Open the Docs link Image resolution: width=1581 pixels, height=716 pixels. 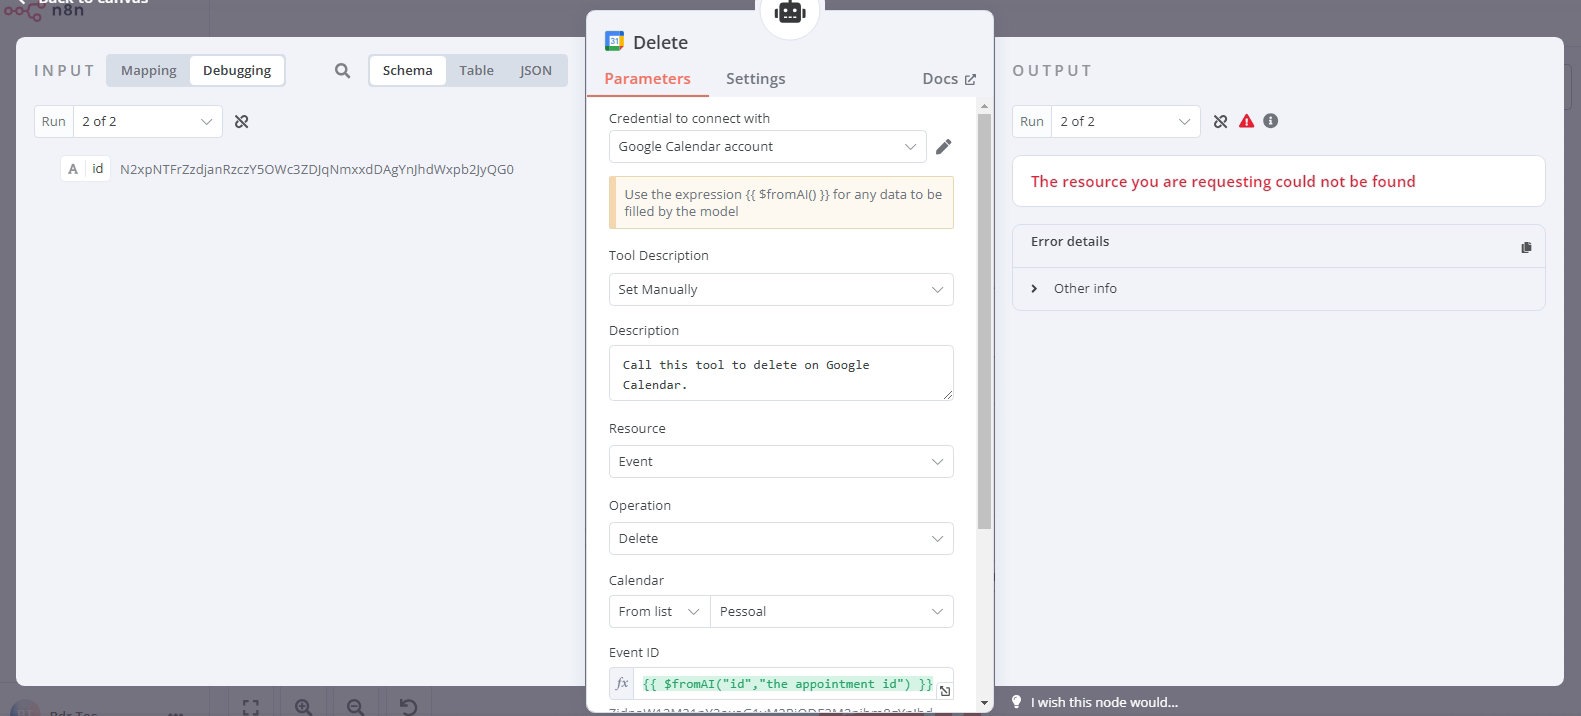click(x=949, y=79)
